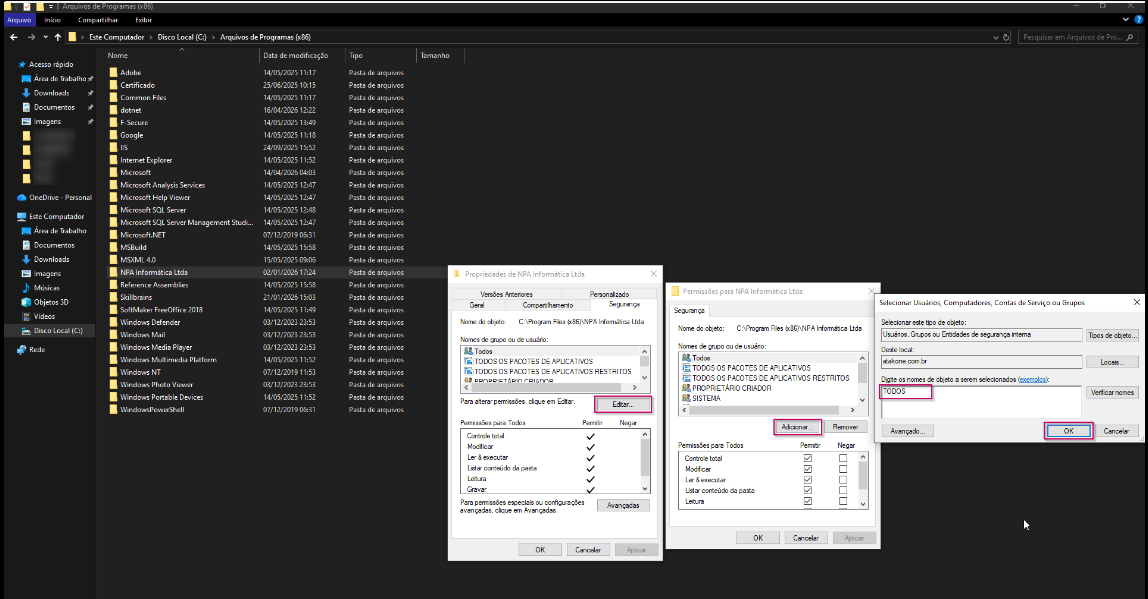The image size is (1148, 599).
Task: Toggle Permitir checkbox for Listar conteúdo da pasta
Action: click(808, 491)
